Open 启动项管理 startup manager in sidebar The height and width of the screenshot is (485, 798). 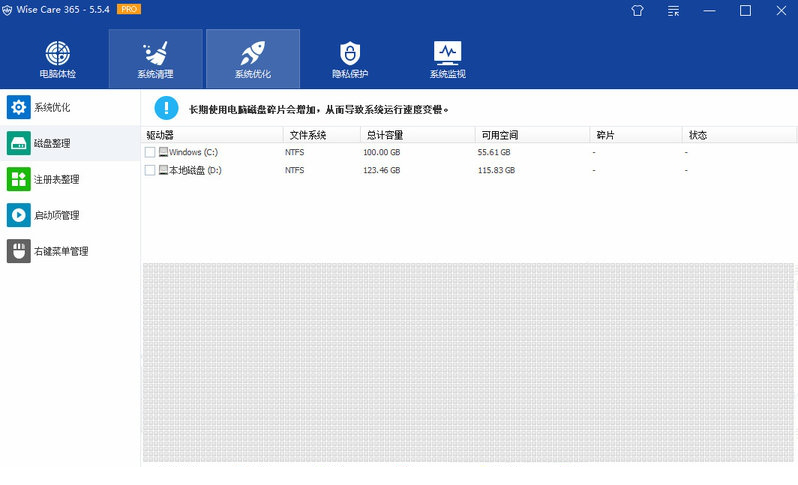(70, 215)
